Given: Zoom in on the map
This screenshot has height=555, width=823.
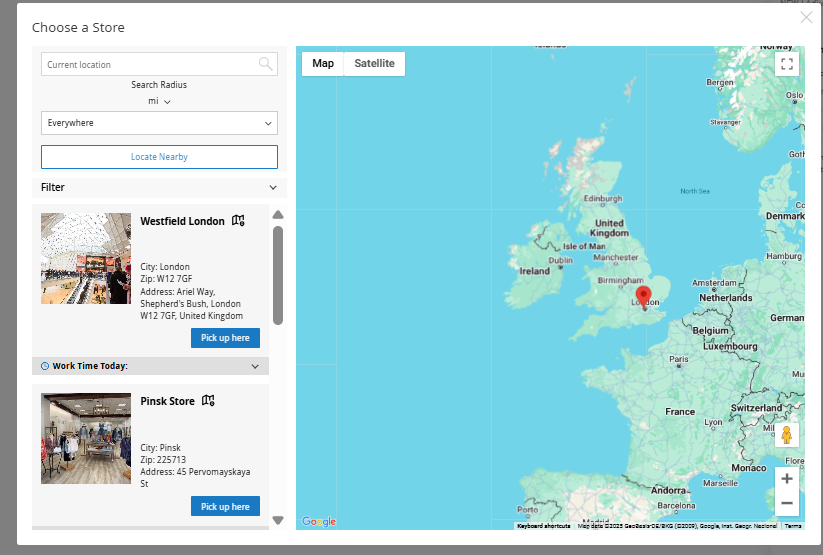Looking at the screenshot, I should pyautogui.click(x=787, y=479).
